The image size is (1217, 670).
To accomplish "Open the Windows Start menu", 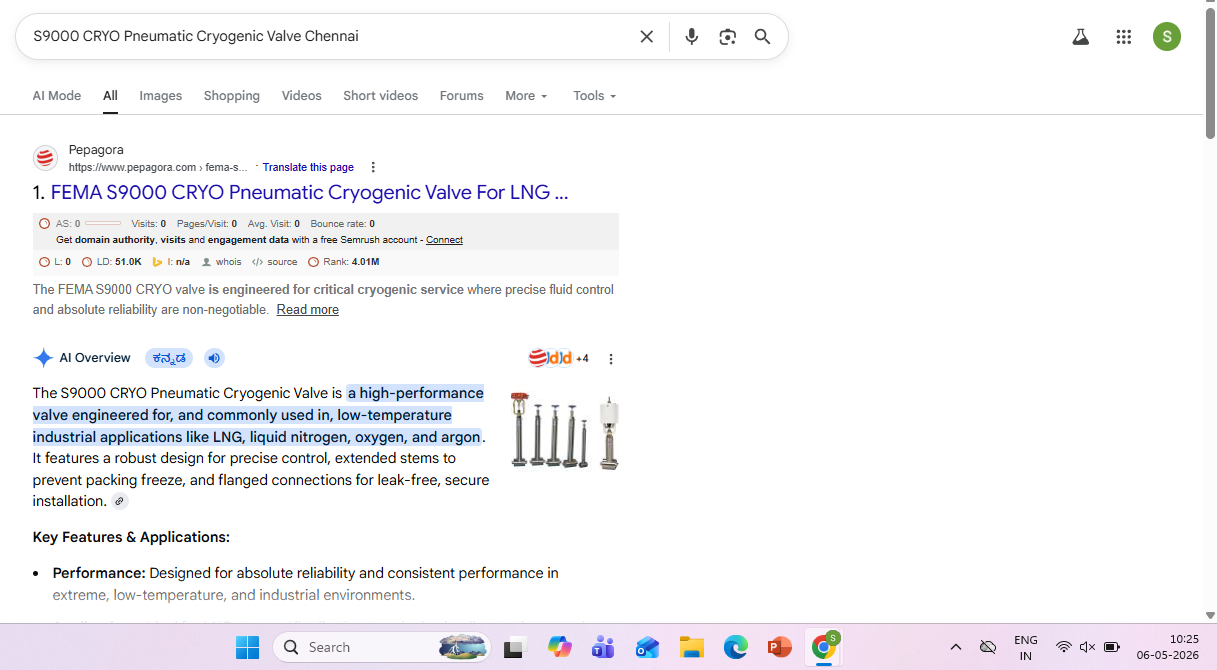I will pyautogui.click(x=247, y=647).
